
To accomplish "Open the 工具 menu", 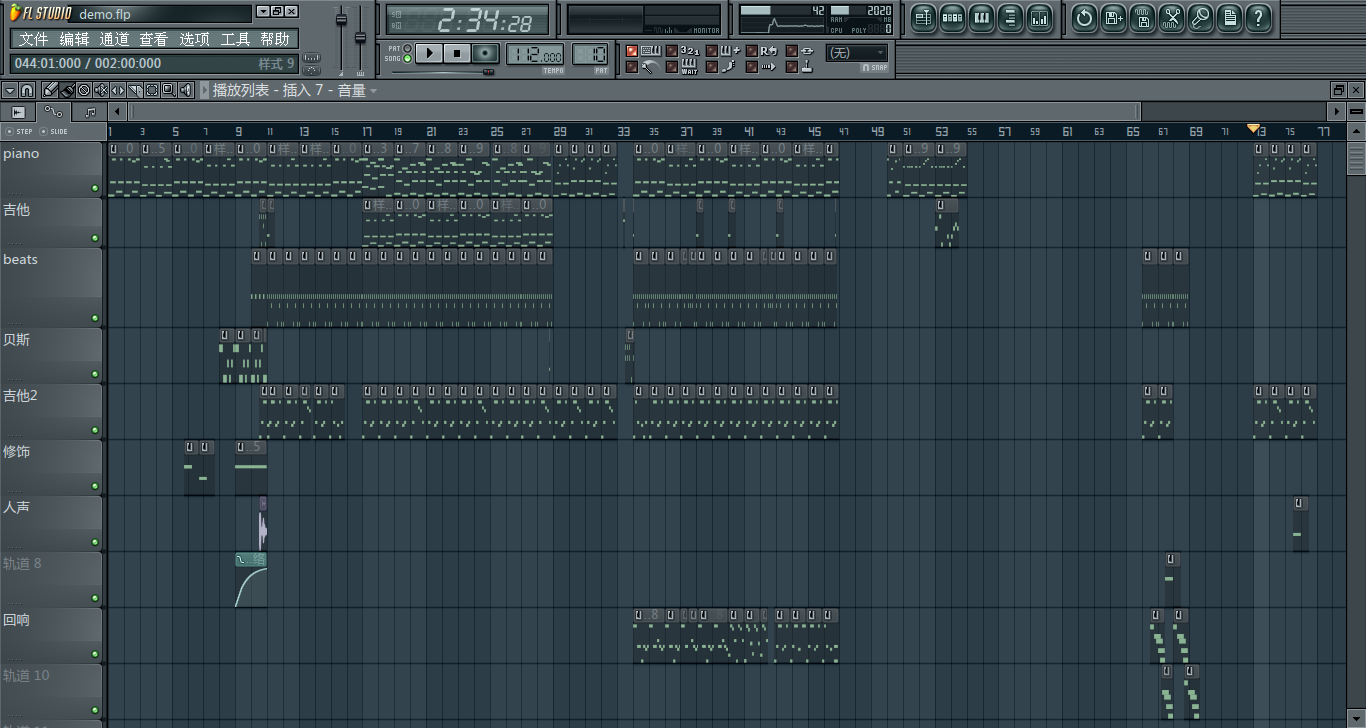I will (x=235, y=39).
